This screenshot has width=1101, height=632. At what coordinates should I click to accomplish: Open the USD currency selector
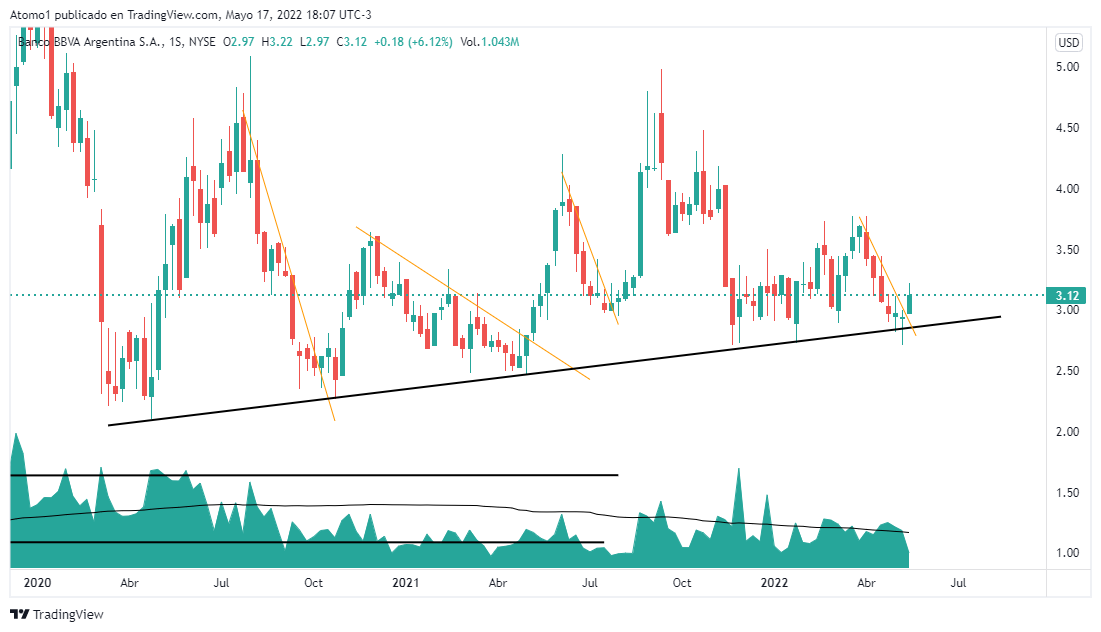tap(1068, 43)
